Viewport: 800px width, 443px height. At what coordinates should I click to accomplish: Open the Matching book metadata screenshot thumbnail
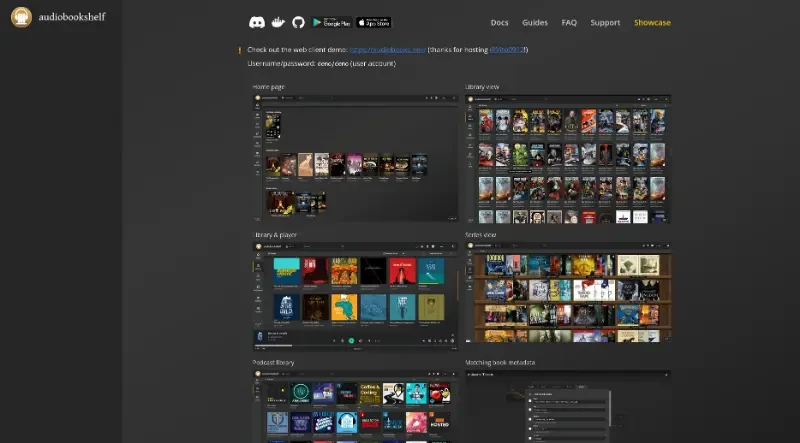pos(568,406)
